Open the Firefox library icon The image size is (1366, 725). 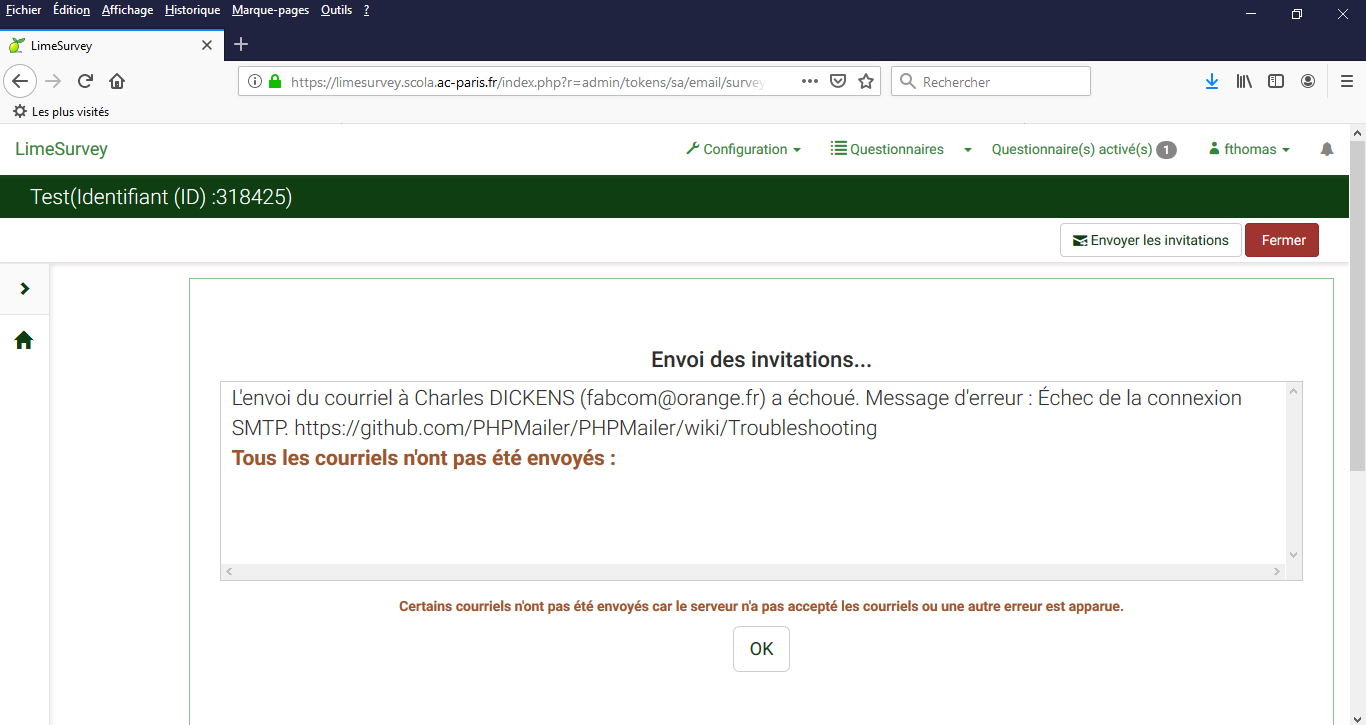tap(1244, 82)
